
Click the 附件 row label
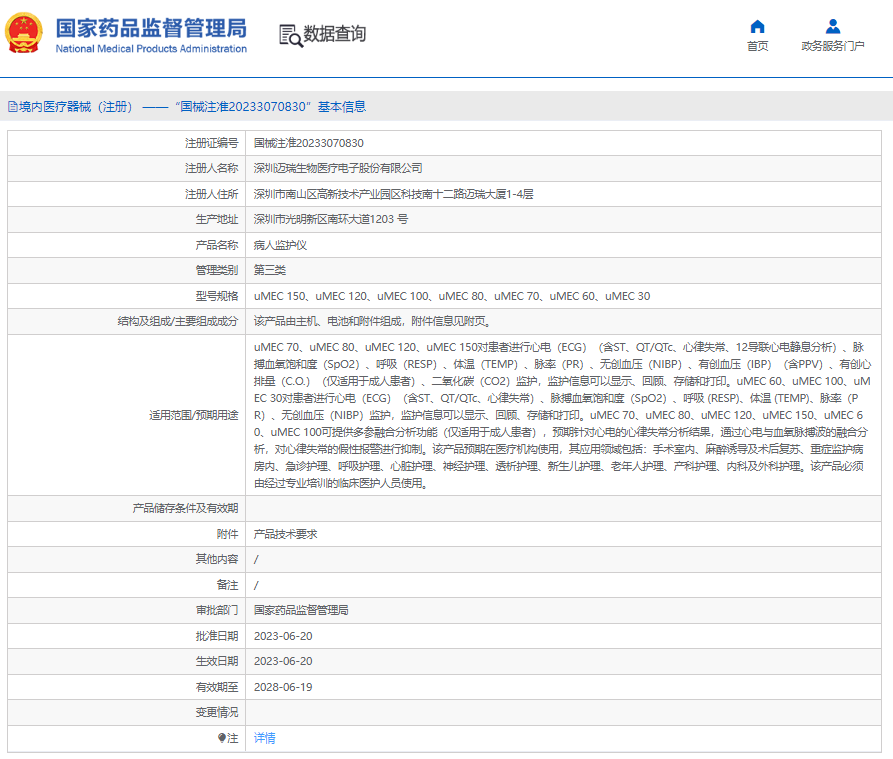pyautogui.click(x=227, y=534)
